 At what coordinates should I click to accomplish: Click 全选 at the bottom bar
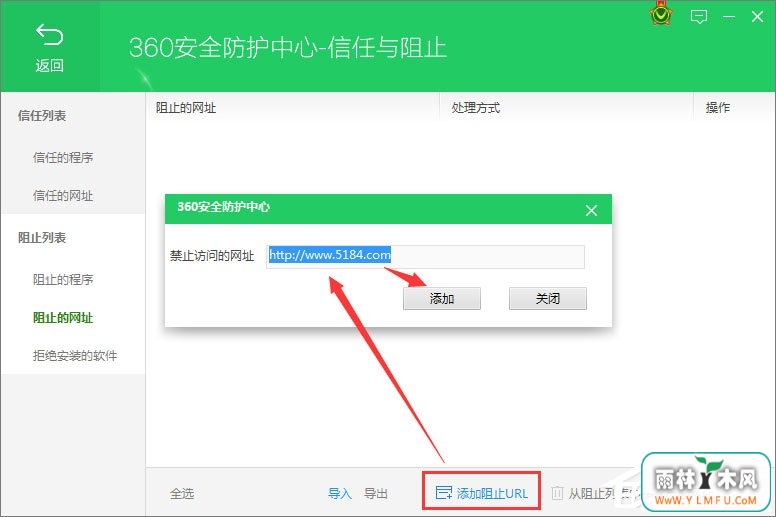(x=182, y=493)
